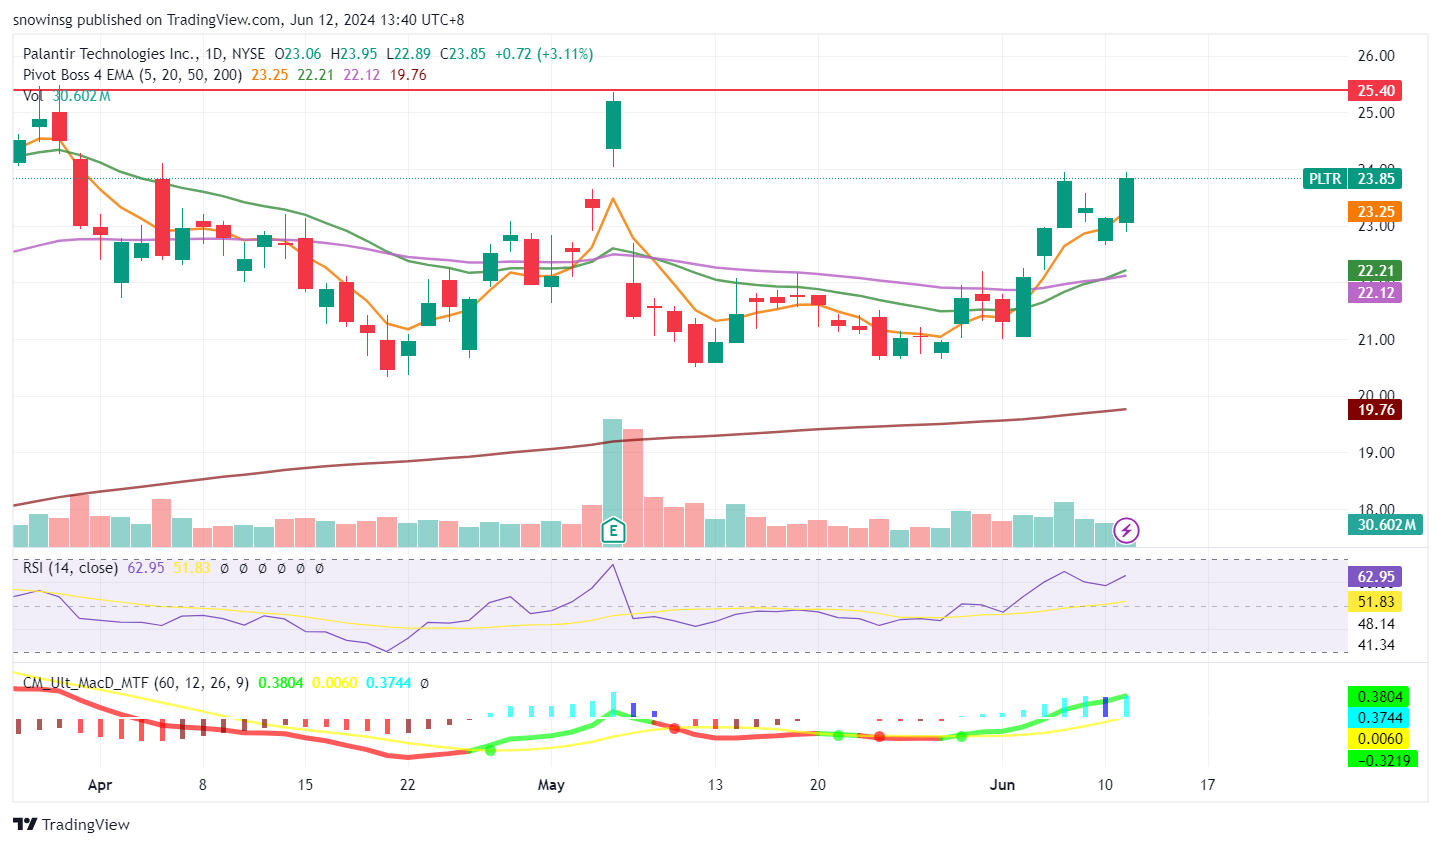This screenshot has height=846, width=1441.
Task: Click the Pivot Boss 4 EMA legend name
Action: tap(133, 75)
